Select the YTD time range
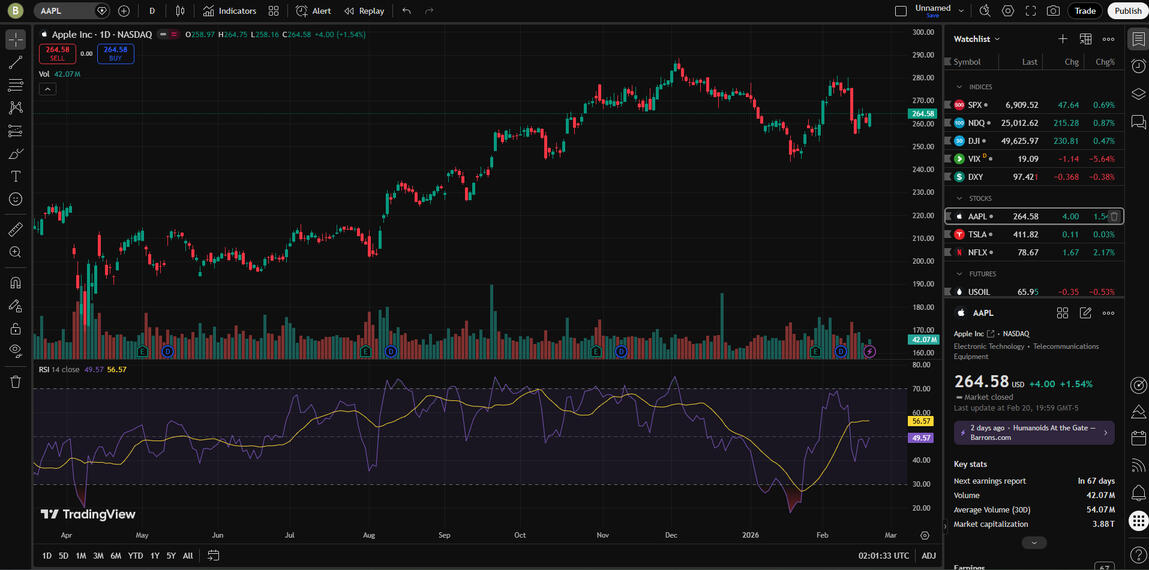1149x570 pixels. 136,555
